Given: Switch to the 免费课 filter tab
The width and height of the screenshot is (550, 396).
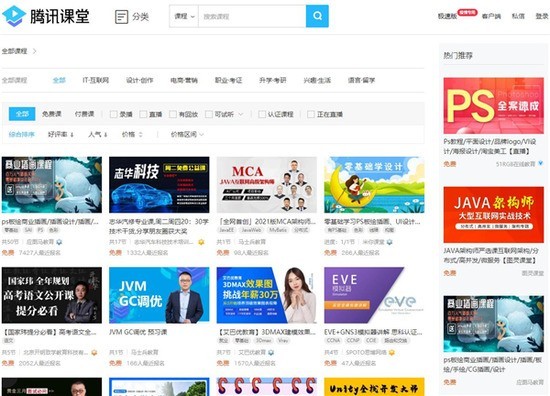Looking at the screenshot, I should 52,114.
